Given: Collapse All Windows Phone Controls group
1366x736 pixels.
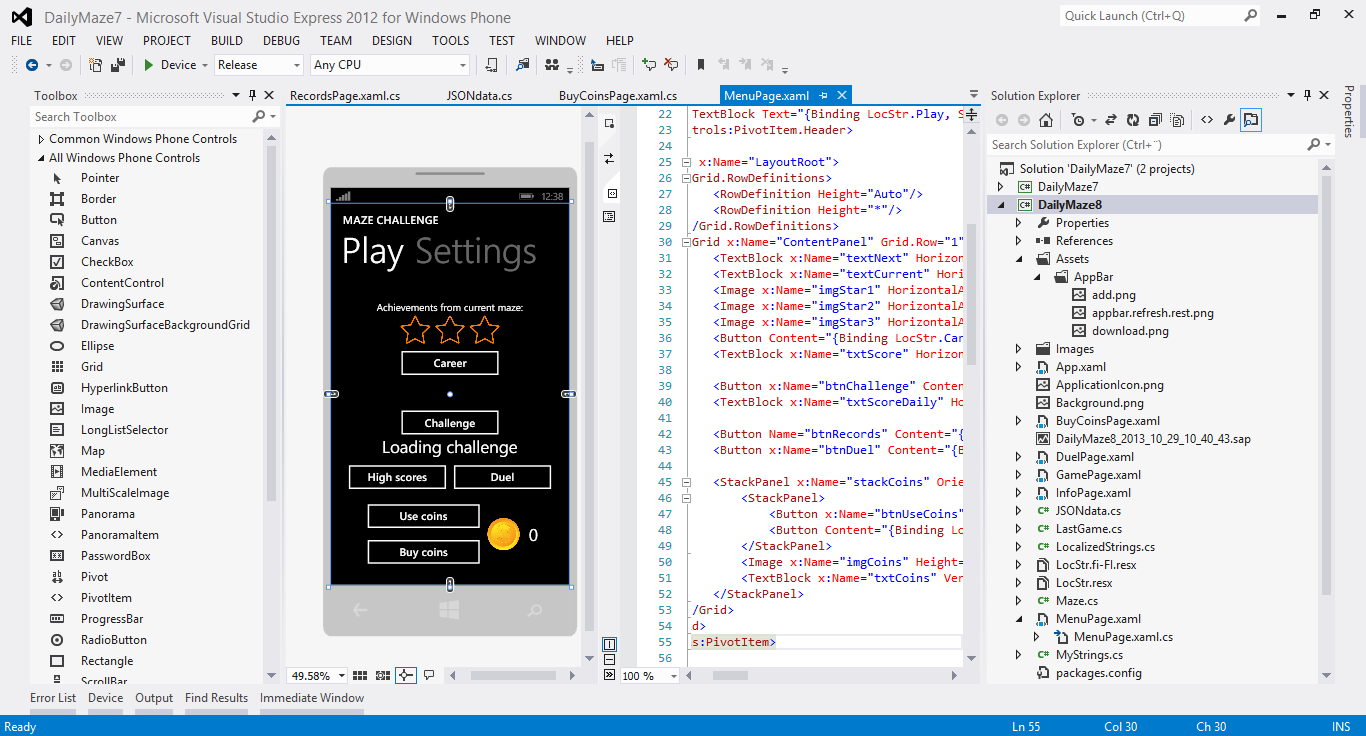Looking at the screenshot, I should coord(42,158).
